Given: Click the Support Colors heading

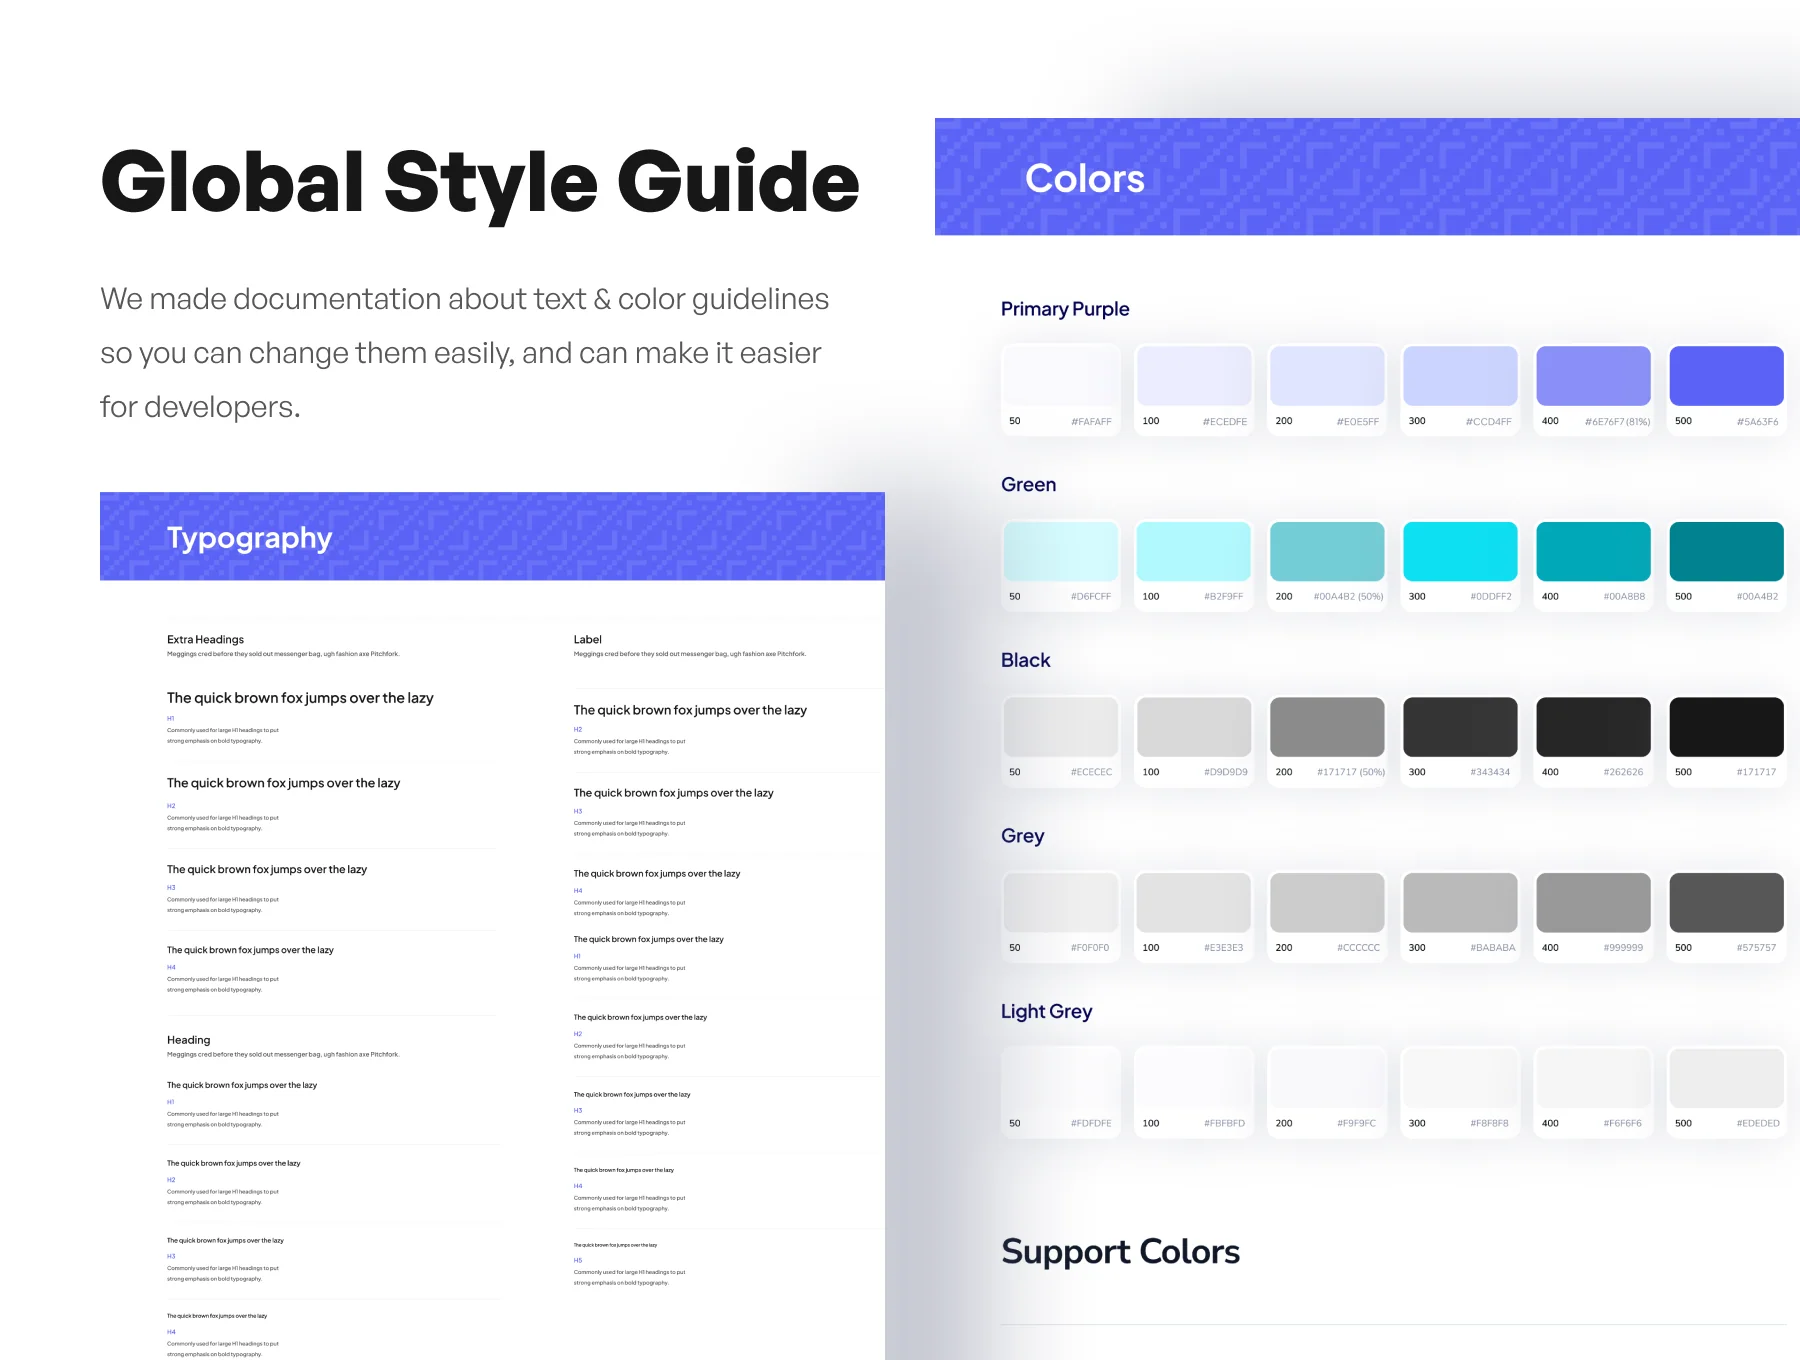Looking at the screenshot, I should 1120,1252.
